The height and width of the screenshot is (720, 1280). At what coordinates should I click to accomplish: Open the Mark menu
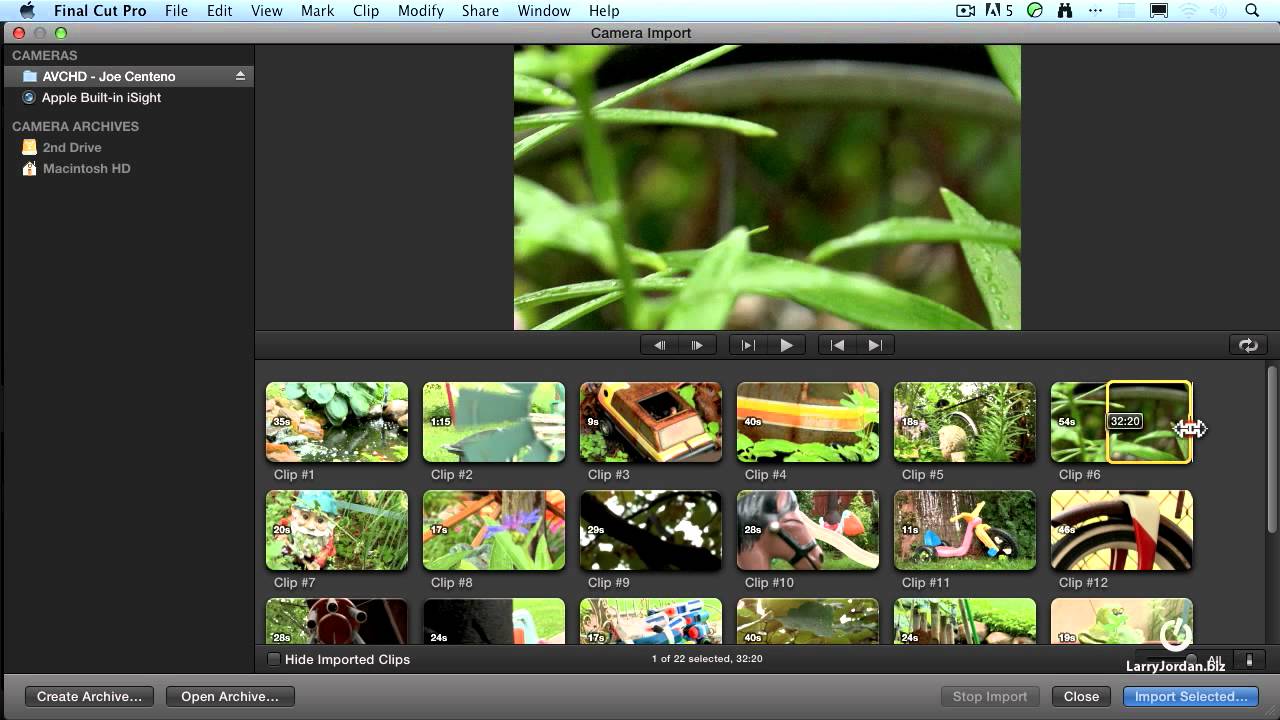click(317, 11)
